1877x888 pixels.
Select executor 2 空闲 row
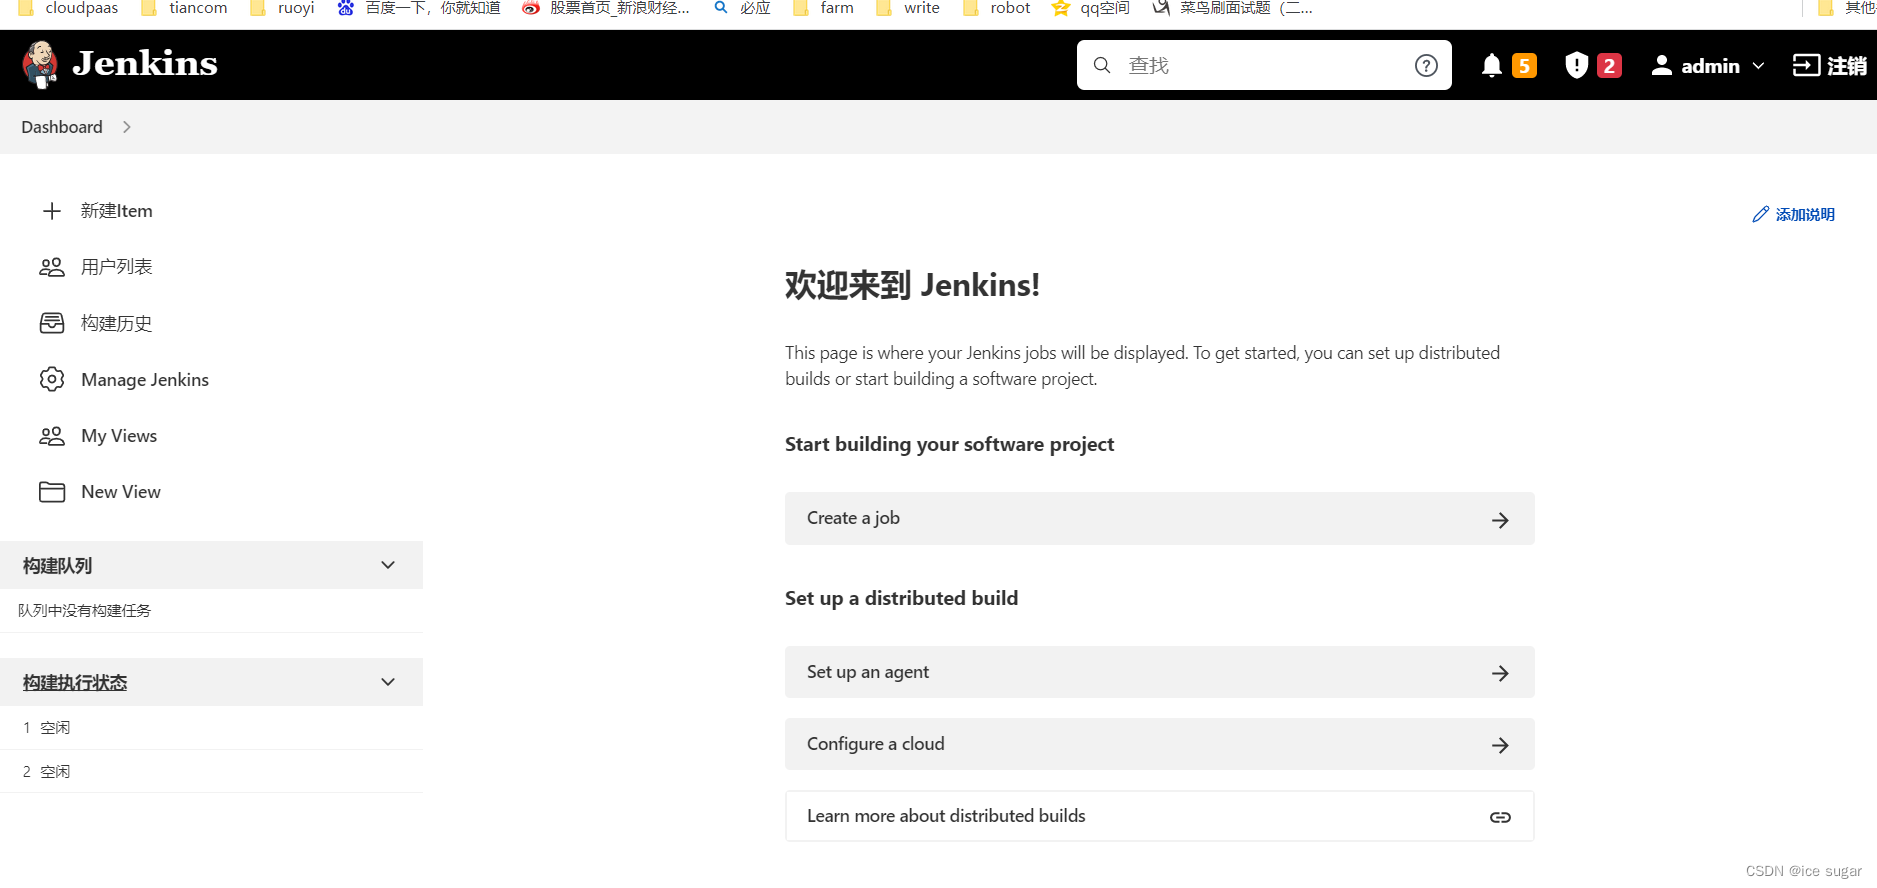click(211, 772)
